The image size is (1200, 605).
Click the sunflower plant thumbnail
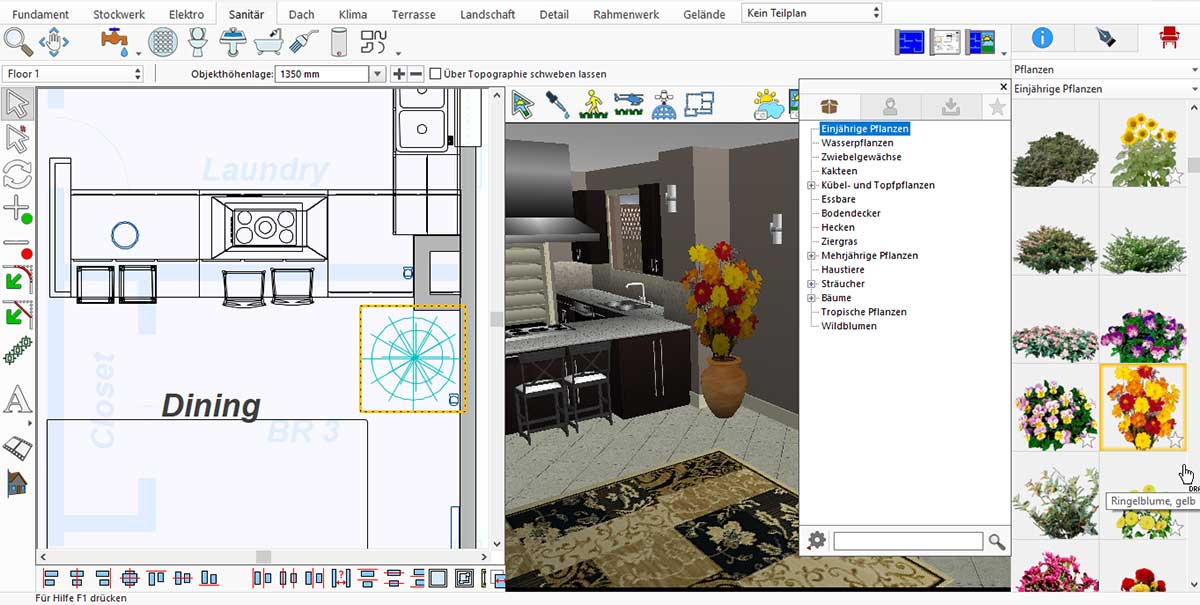[x=1144, y=145]
